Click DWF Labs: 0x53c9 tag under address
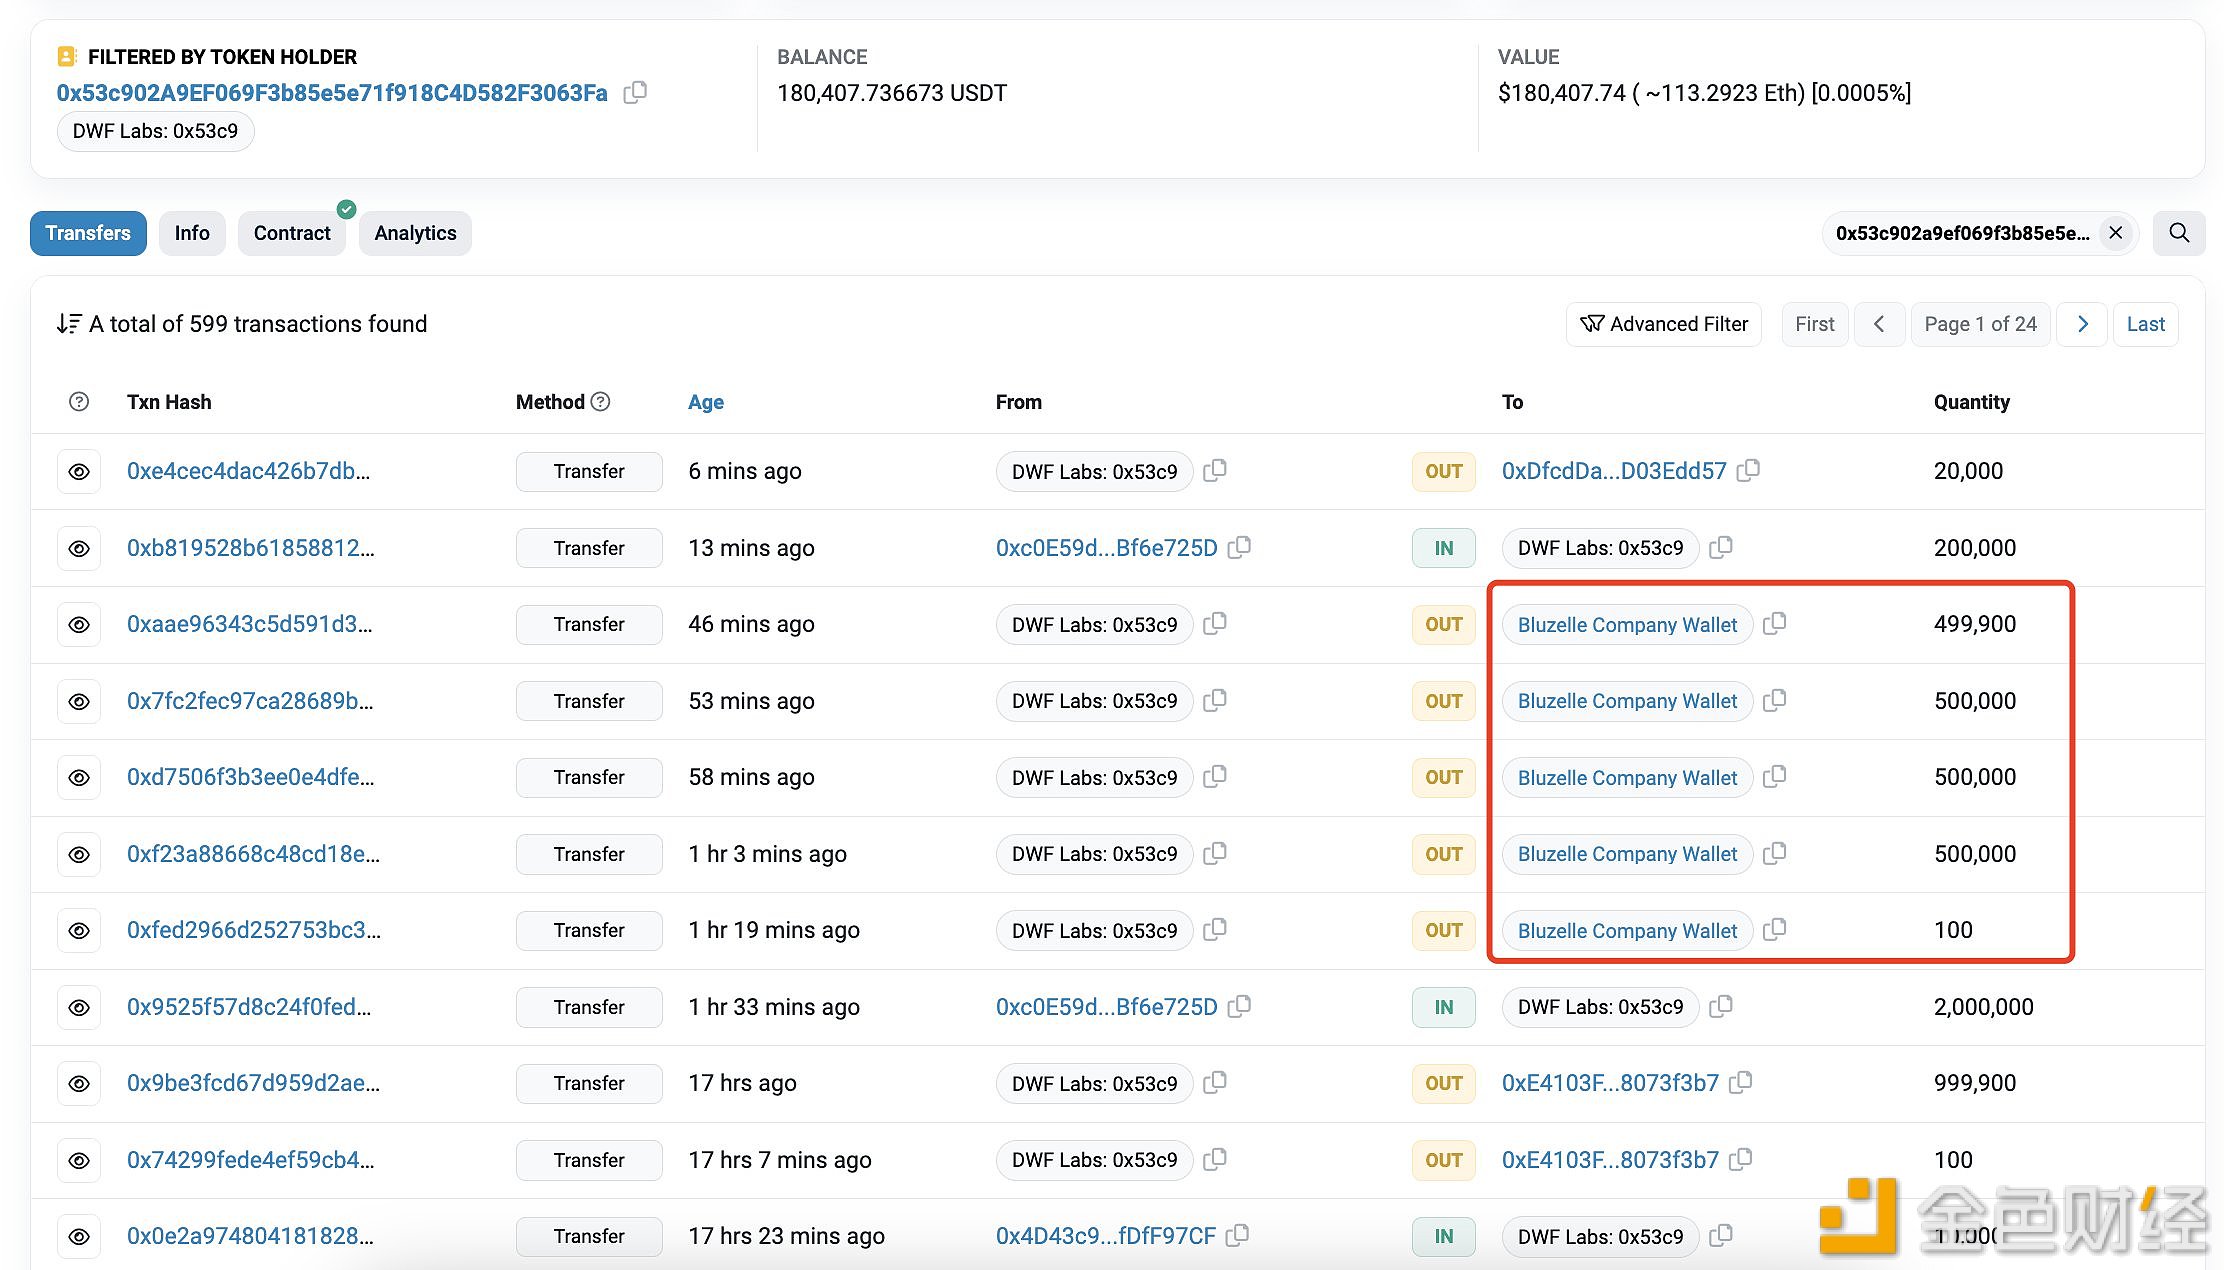 155,131
